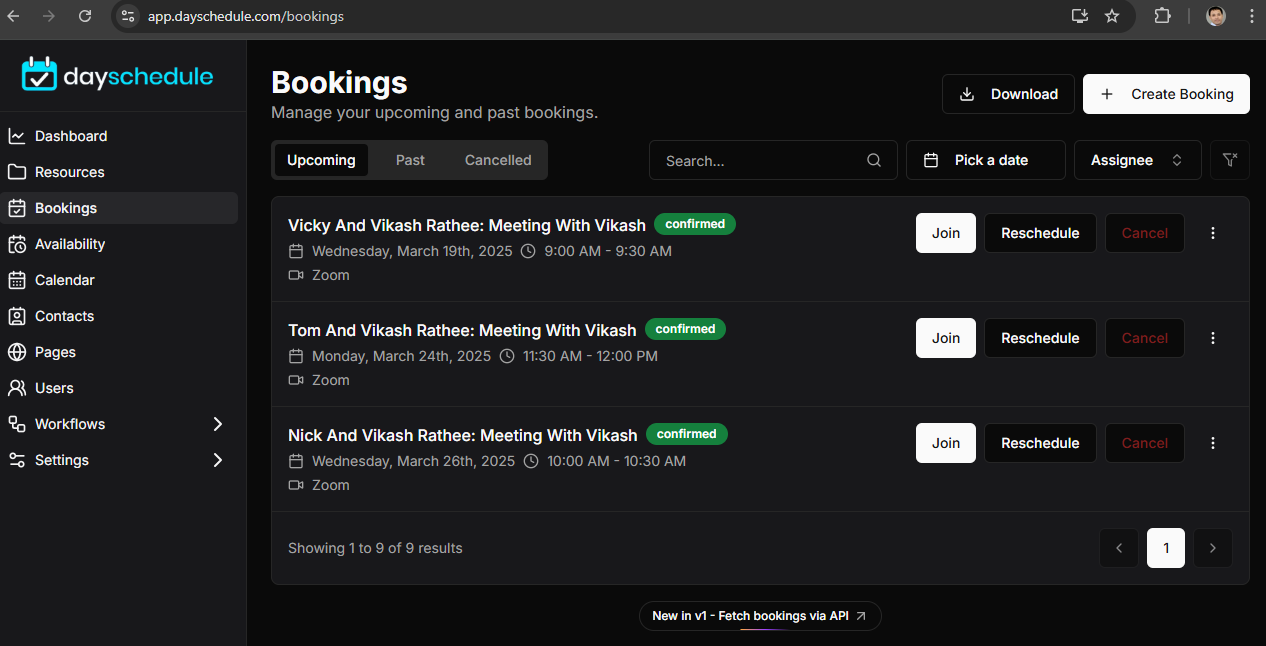Open more options for Vicky's booking
Screen dimensions: 1266x646
[x=1213, y=233]
